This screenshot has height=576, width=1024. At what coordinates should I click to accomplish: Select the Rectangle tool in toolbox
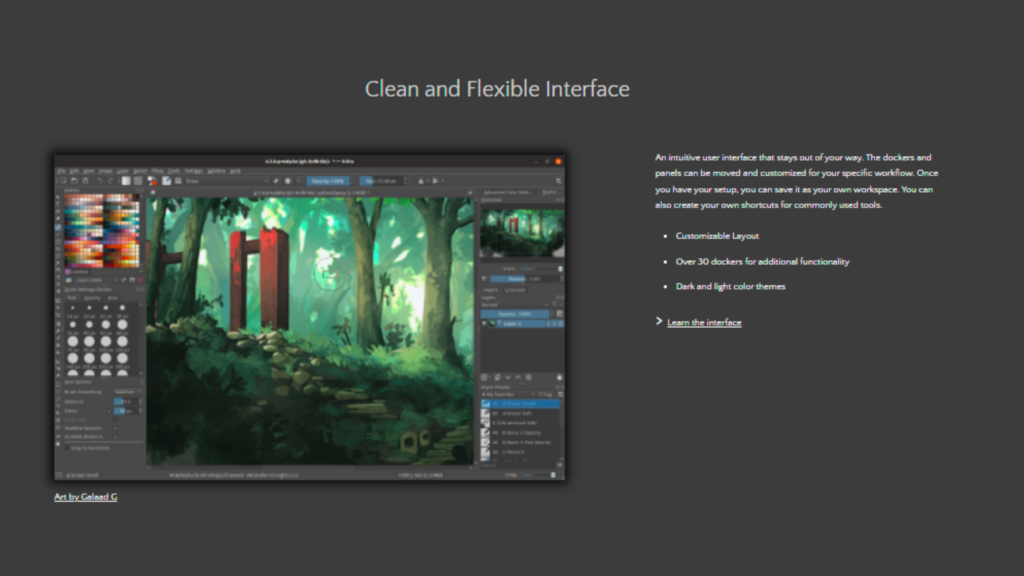[x=57, y=242]
